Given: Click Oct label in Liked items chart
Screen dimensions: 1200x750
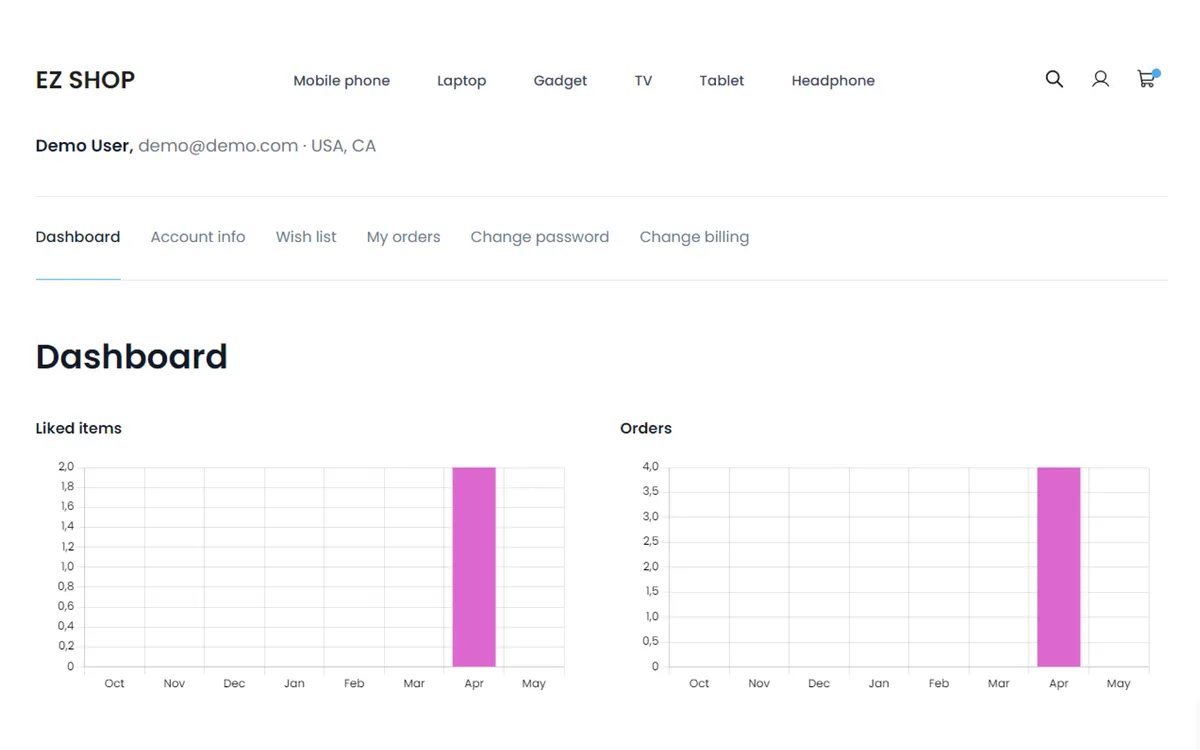Looking at the screenshot, I should 115,684.
